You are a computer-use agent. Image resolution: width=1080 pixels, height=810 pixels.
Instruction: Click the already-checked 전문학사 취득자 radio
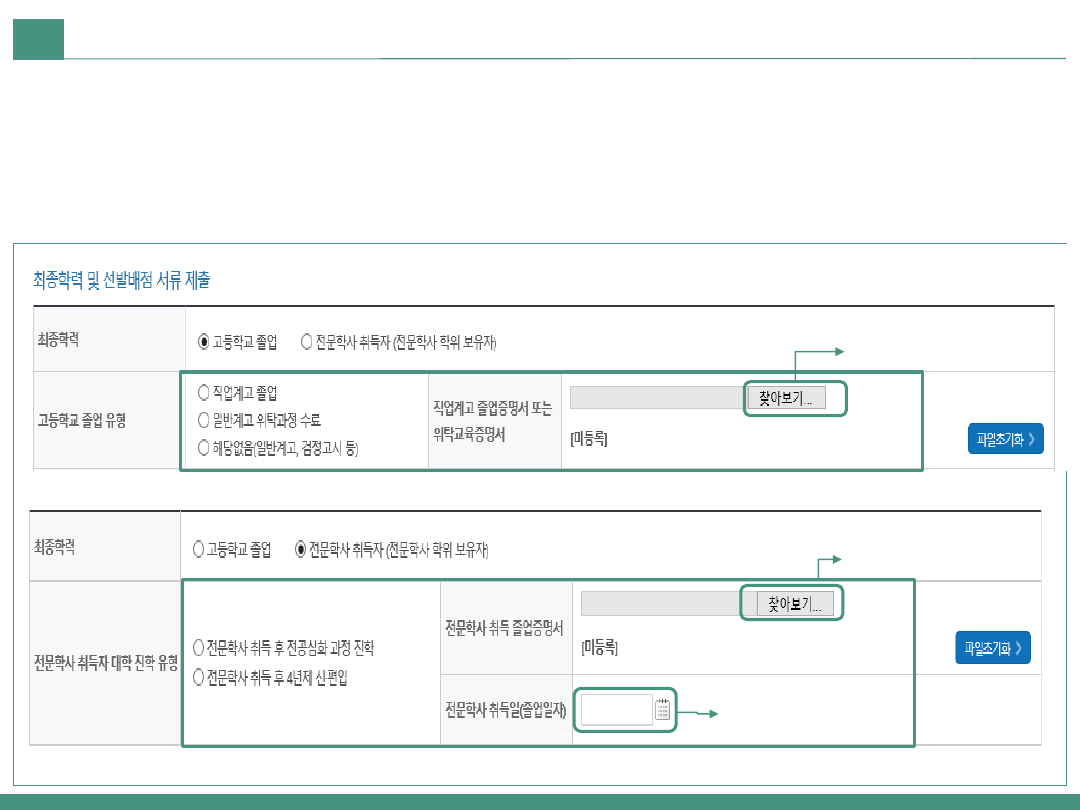301,549
